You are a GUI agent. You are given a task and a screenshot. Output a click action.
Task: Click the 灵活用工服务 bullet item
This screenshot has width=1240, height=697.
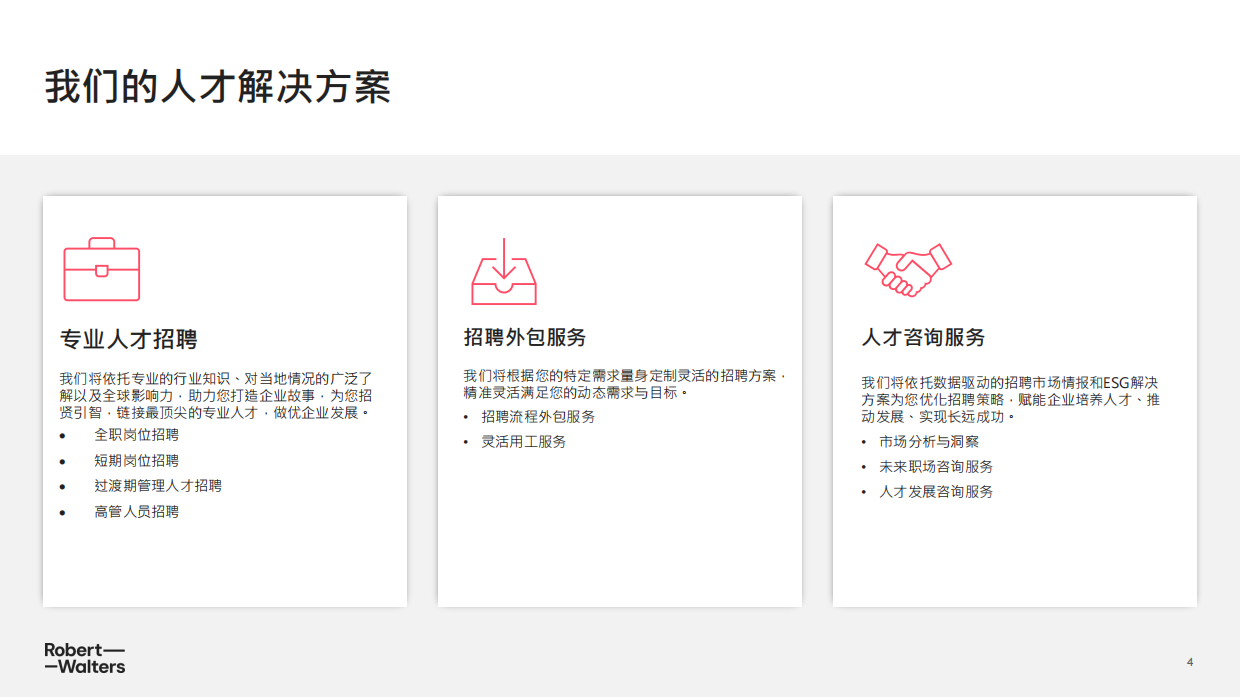point(524,441)
